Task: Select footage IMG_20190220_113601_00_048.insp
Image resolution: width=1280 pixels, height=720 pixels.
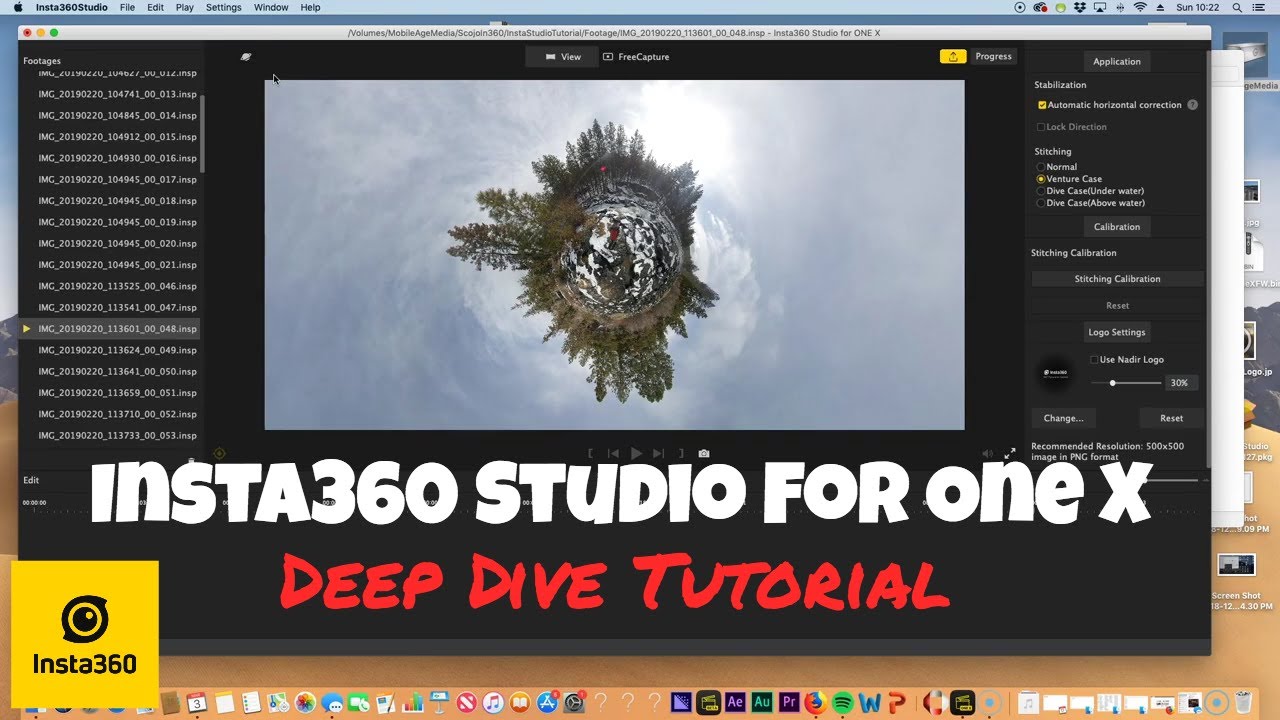Action: [109, 328]
